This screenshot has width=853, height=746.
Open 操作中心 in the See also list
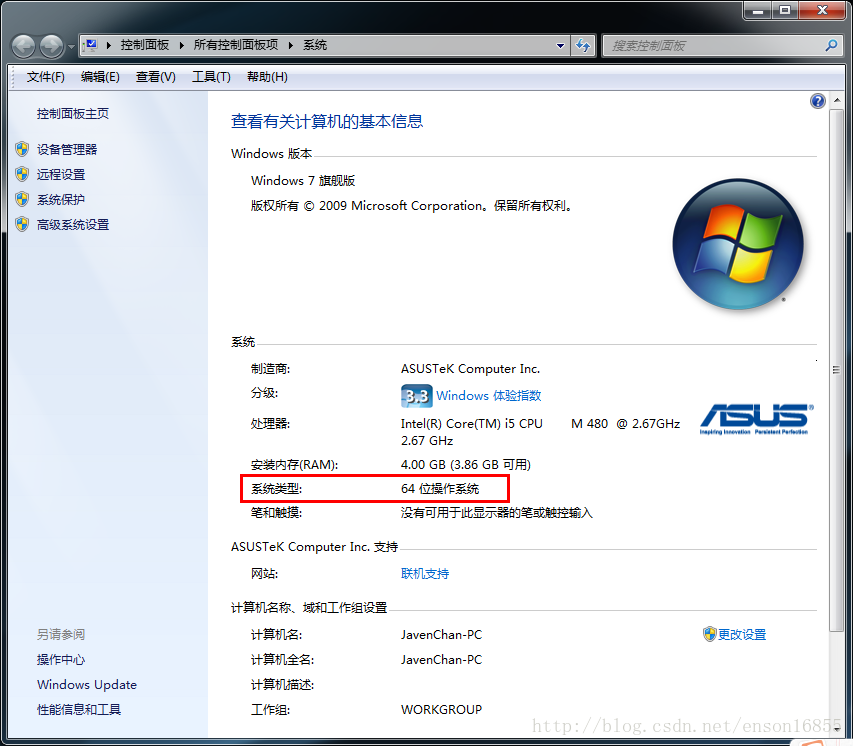61,659
